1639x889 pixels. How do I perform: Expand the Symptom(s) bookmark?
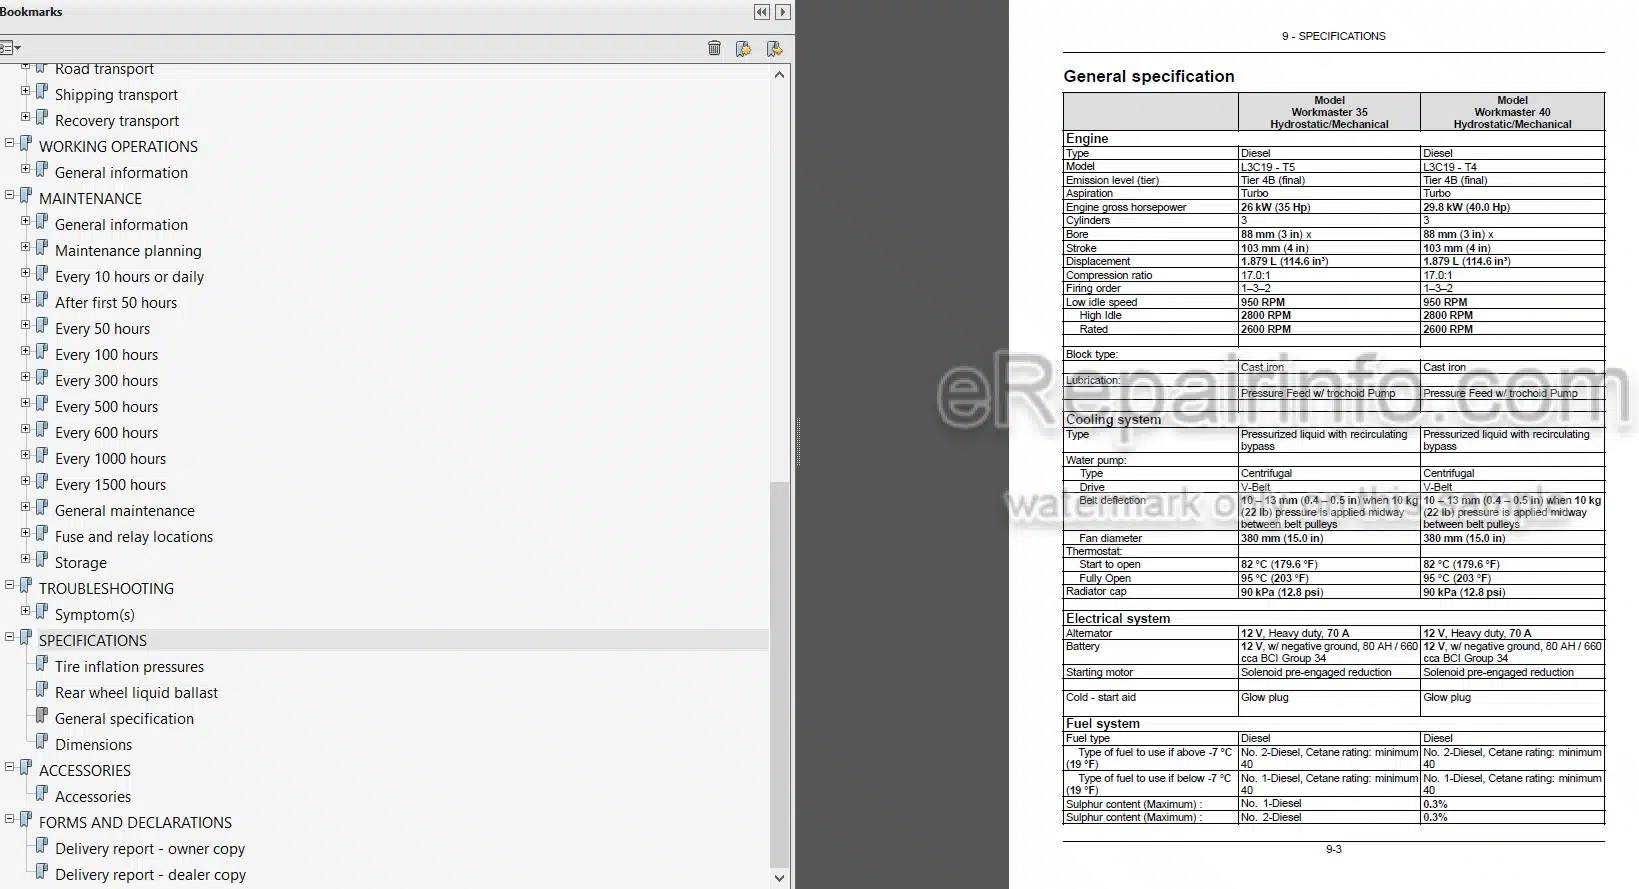(26, 611)
